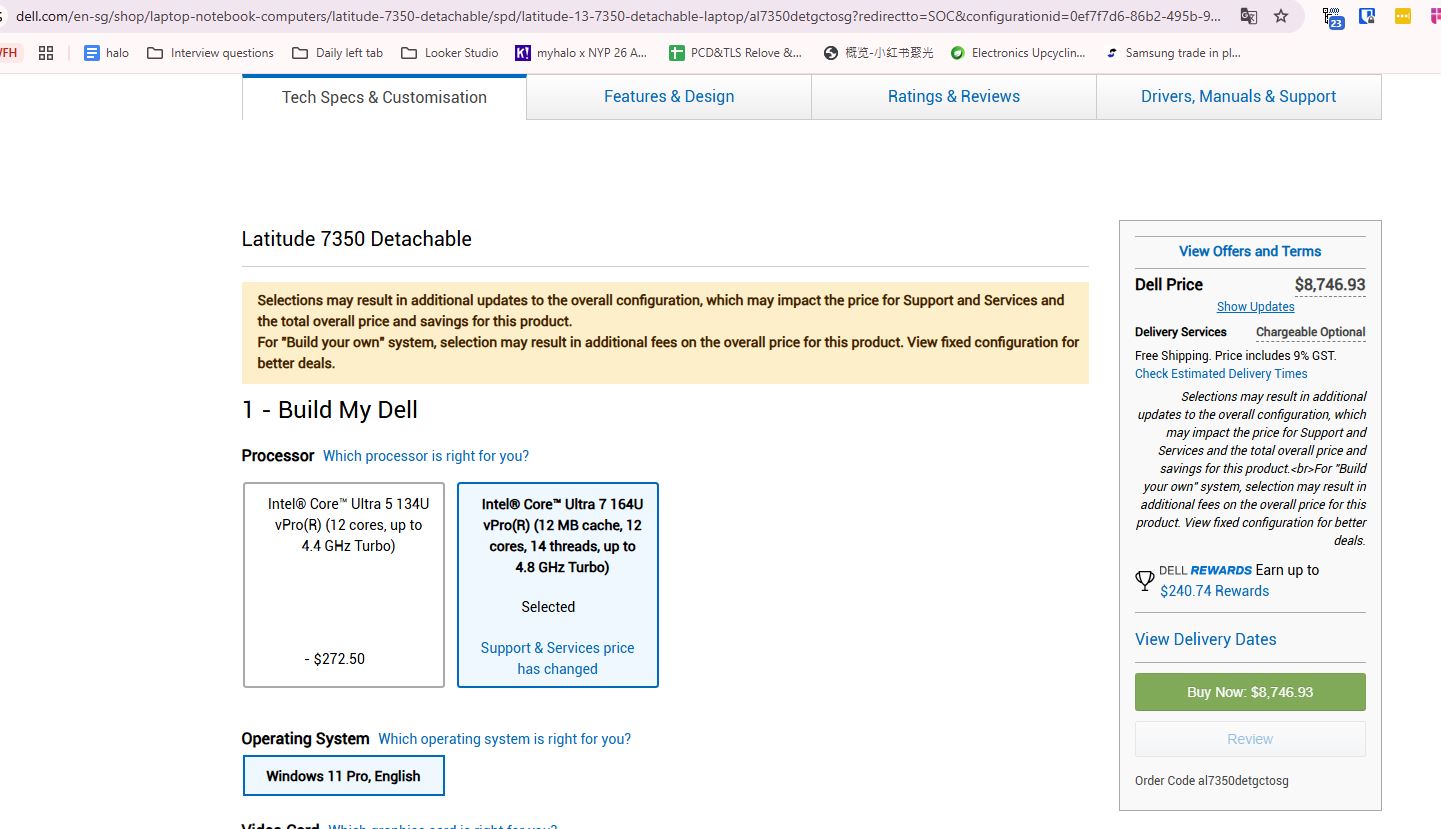Expand Show Updates under Dell Price

coord(1255,307)
